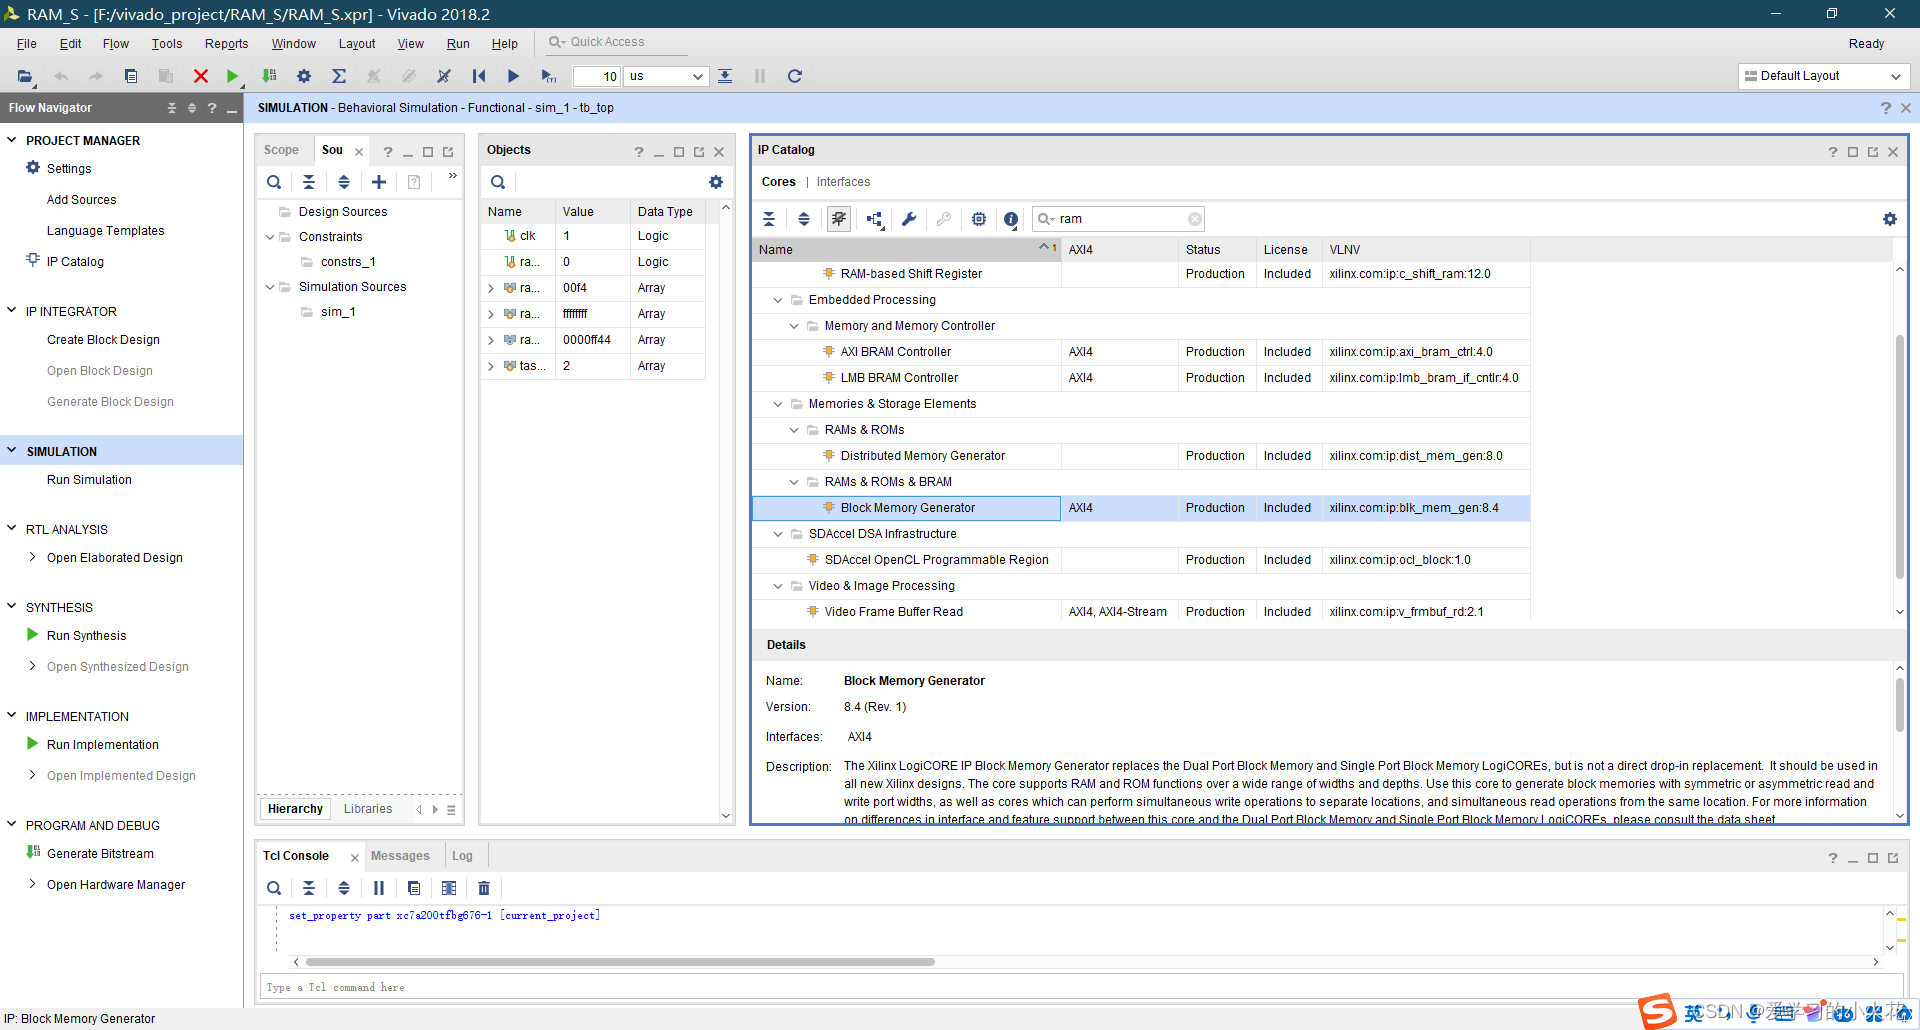1920x1030 pixels.
Task: Click the simulation time field showing 10
Action: tap(597, 76)
